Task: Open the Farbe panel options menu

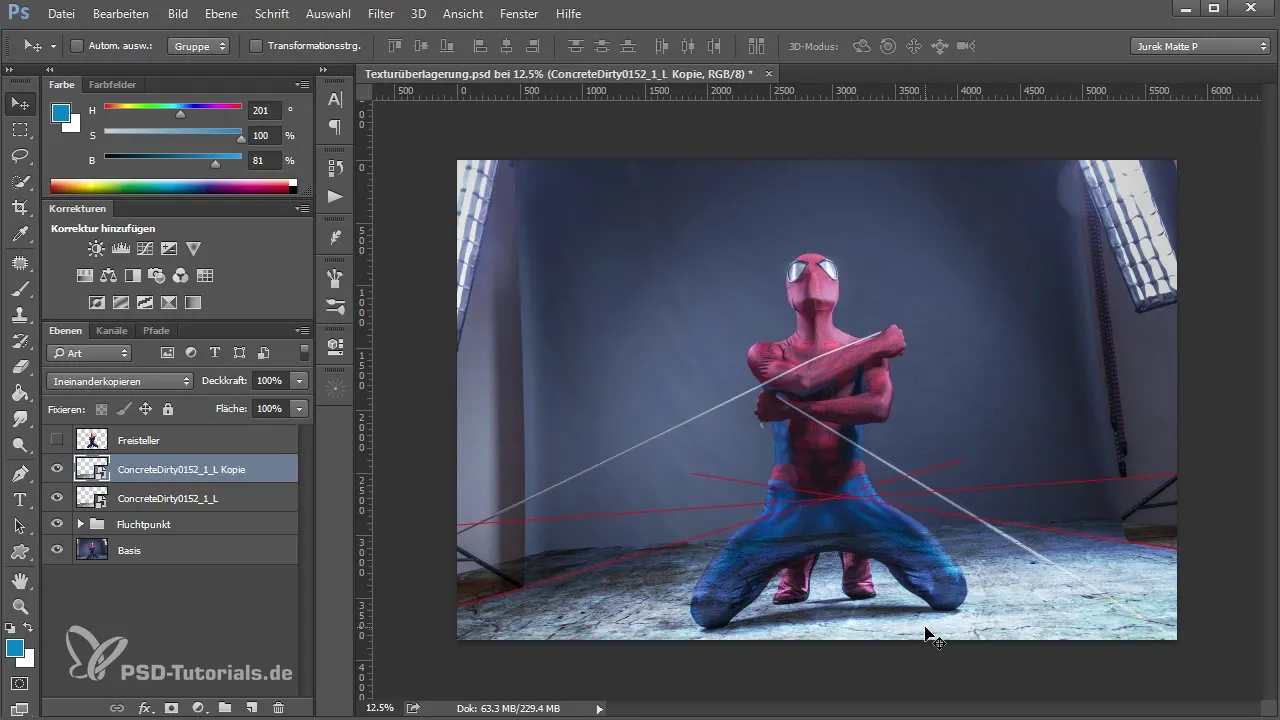Action: point(301,85)
